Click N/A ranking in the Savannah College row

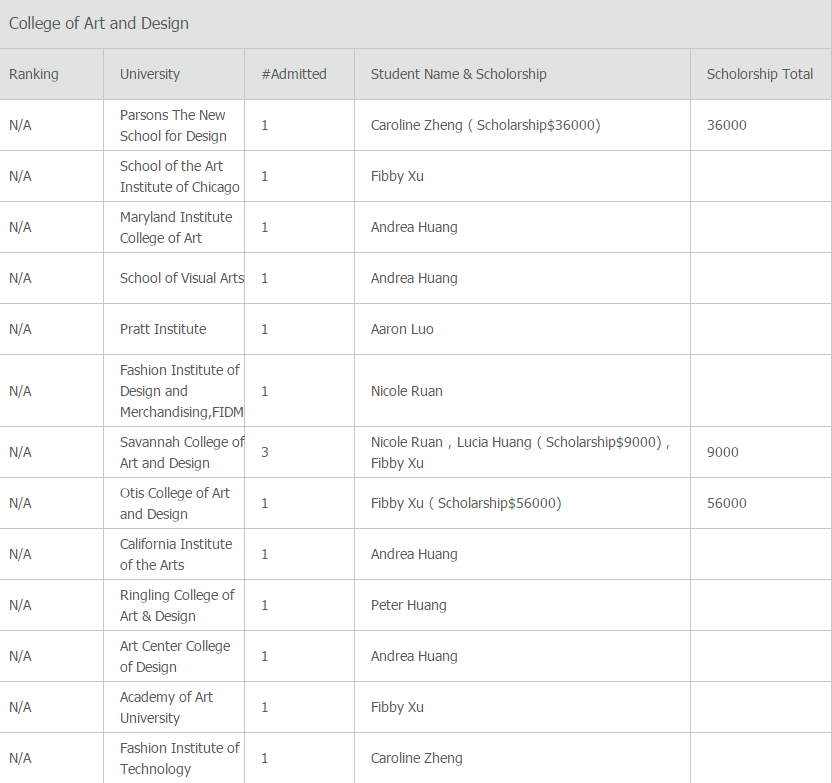click(x=20, y=452)
